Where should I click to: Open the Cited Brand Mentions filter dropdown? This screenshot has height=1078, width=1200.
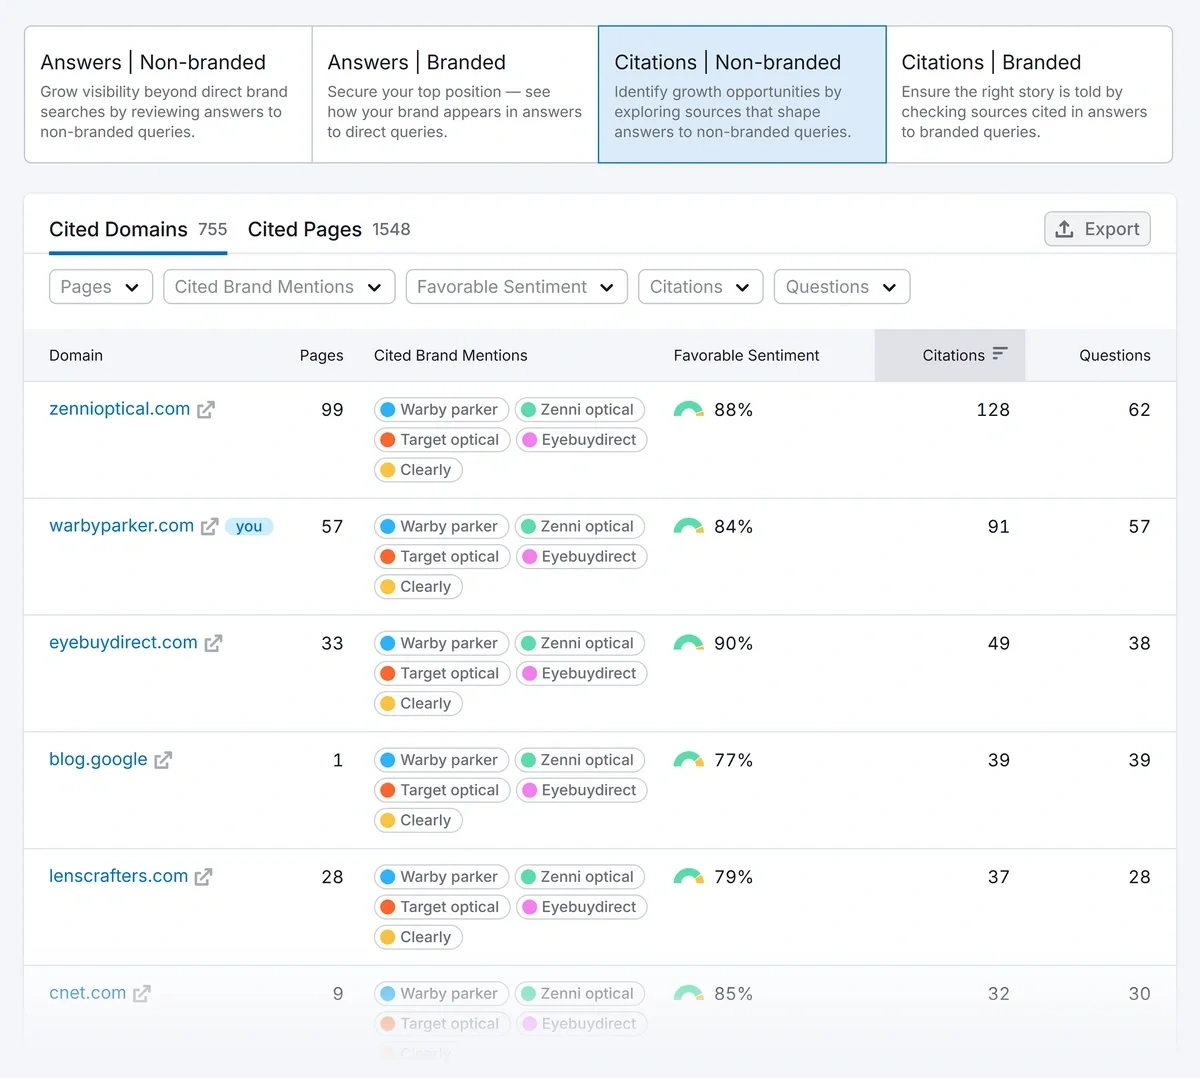tap(278, 287)
